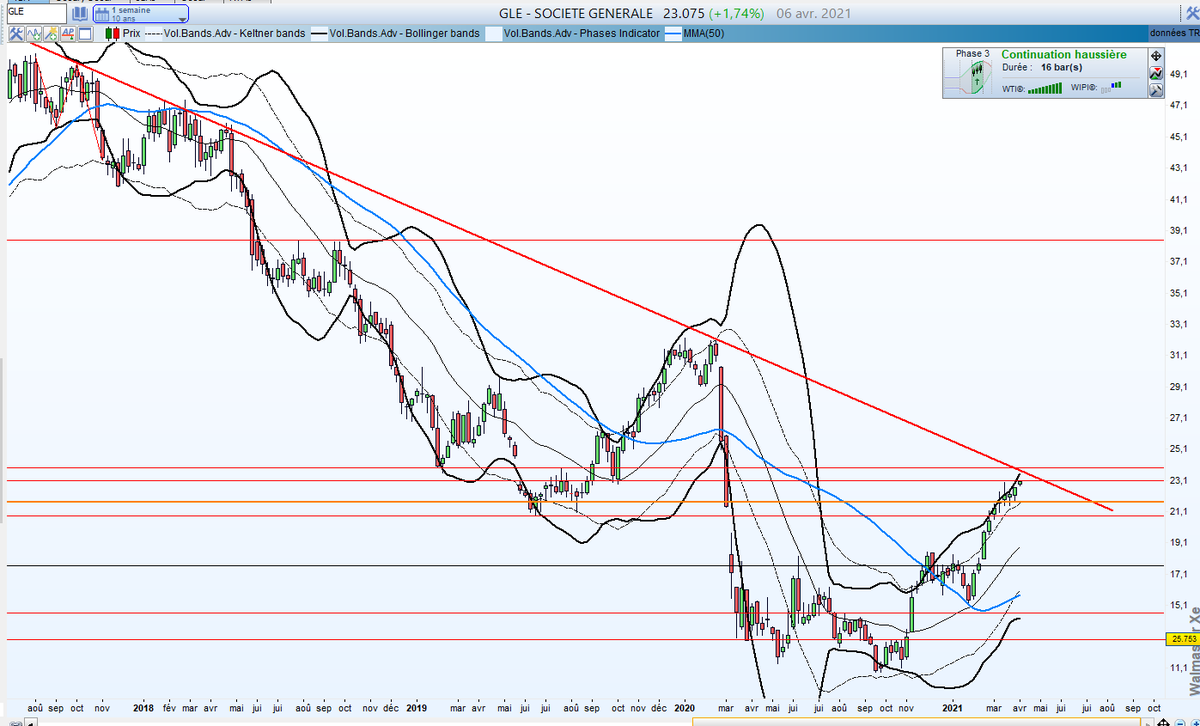Click the AP annotation icon

pyautogui.click(x=66, y=33)
